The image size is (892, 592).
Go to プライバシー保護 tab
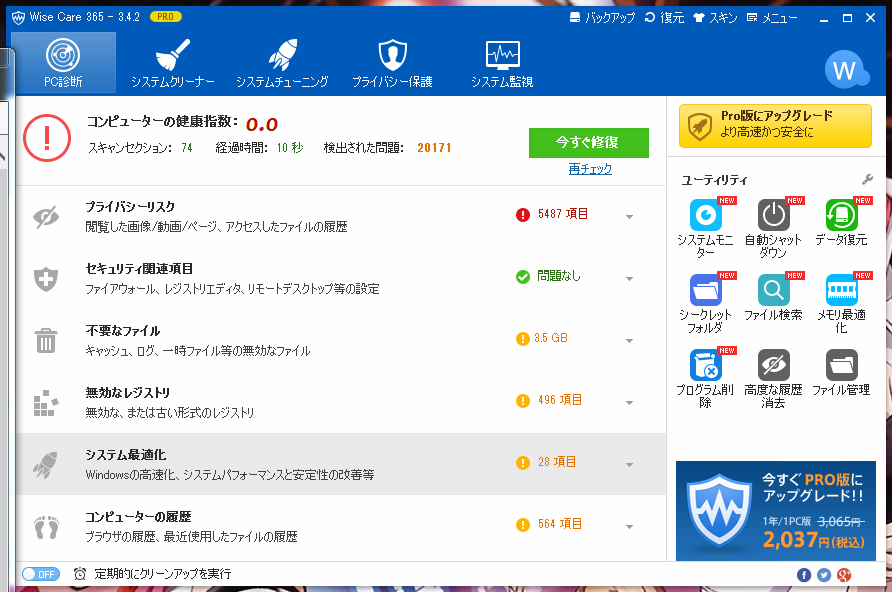point(393,63)
